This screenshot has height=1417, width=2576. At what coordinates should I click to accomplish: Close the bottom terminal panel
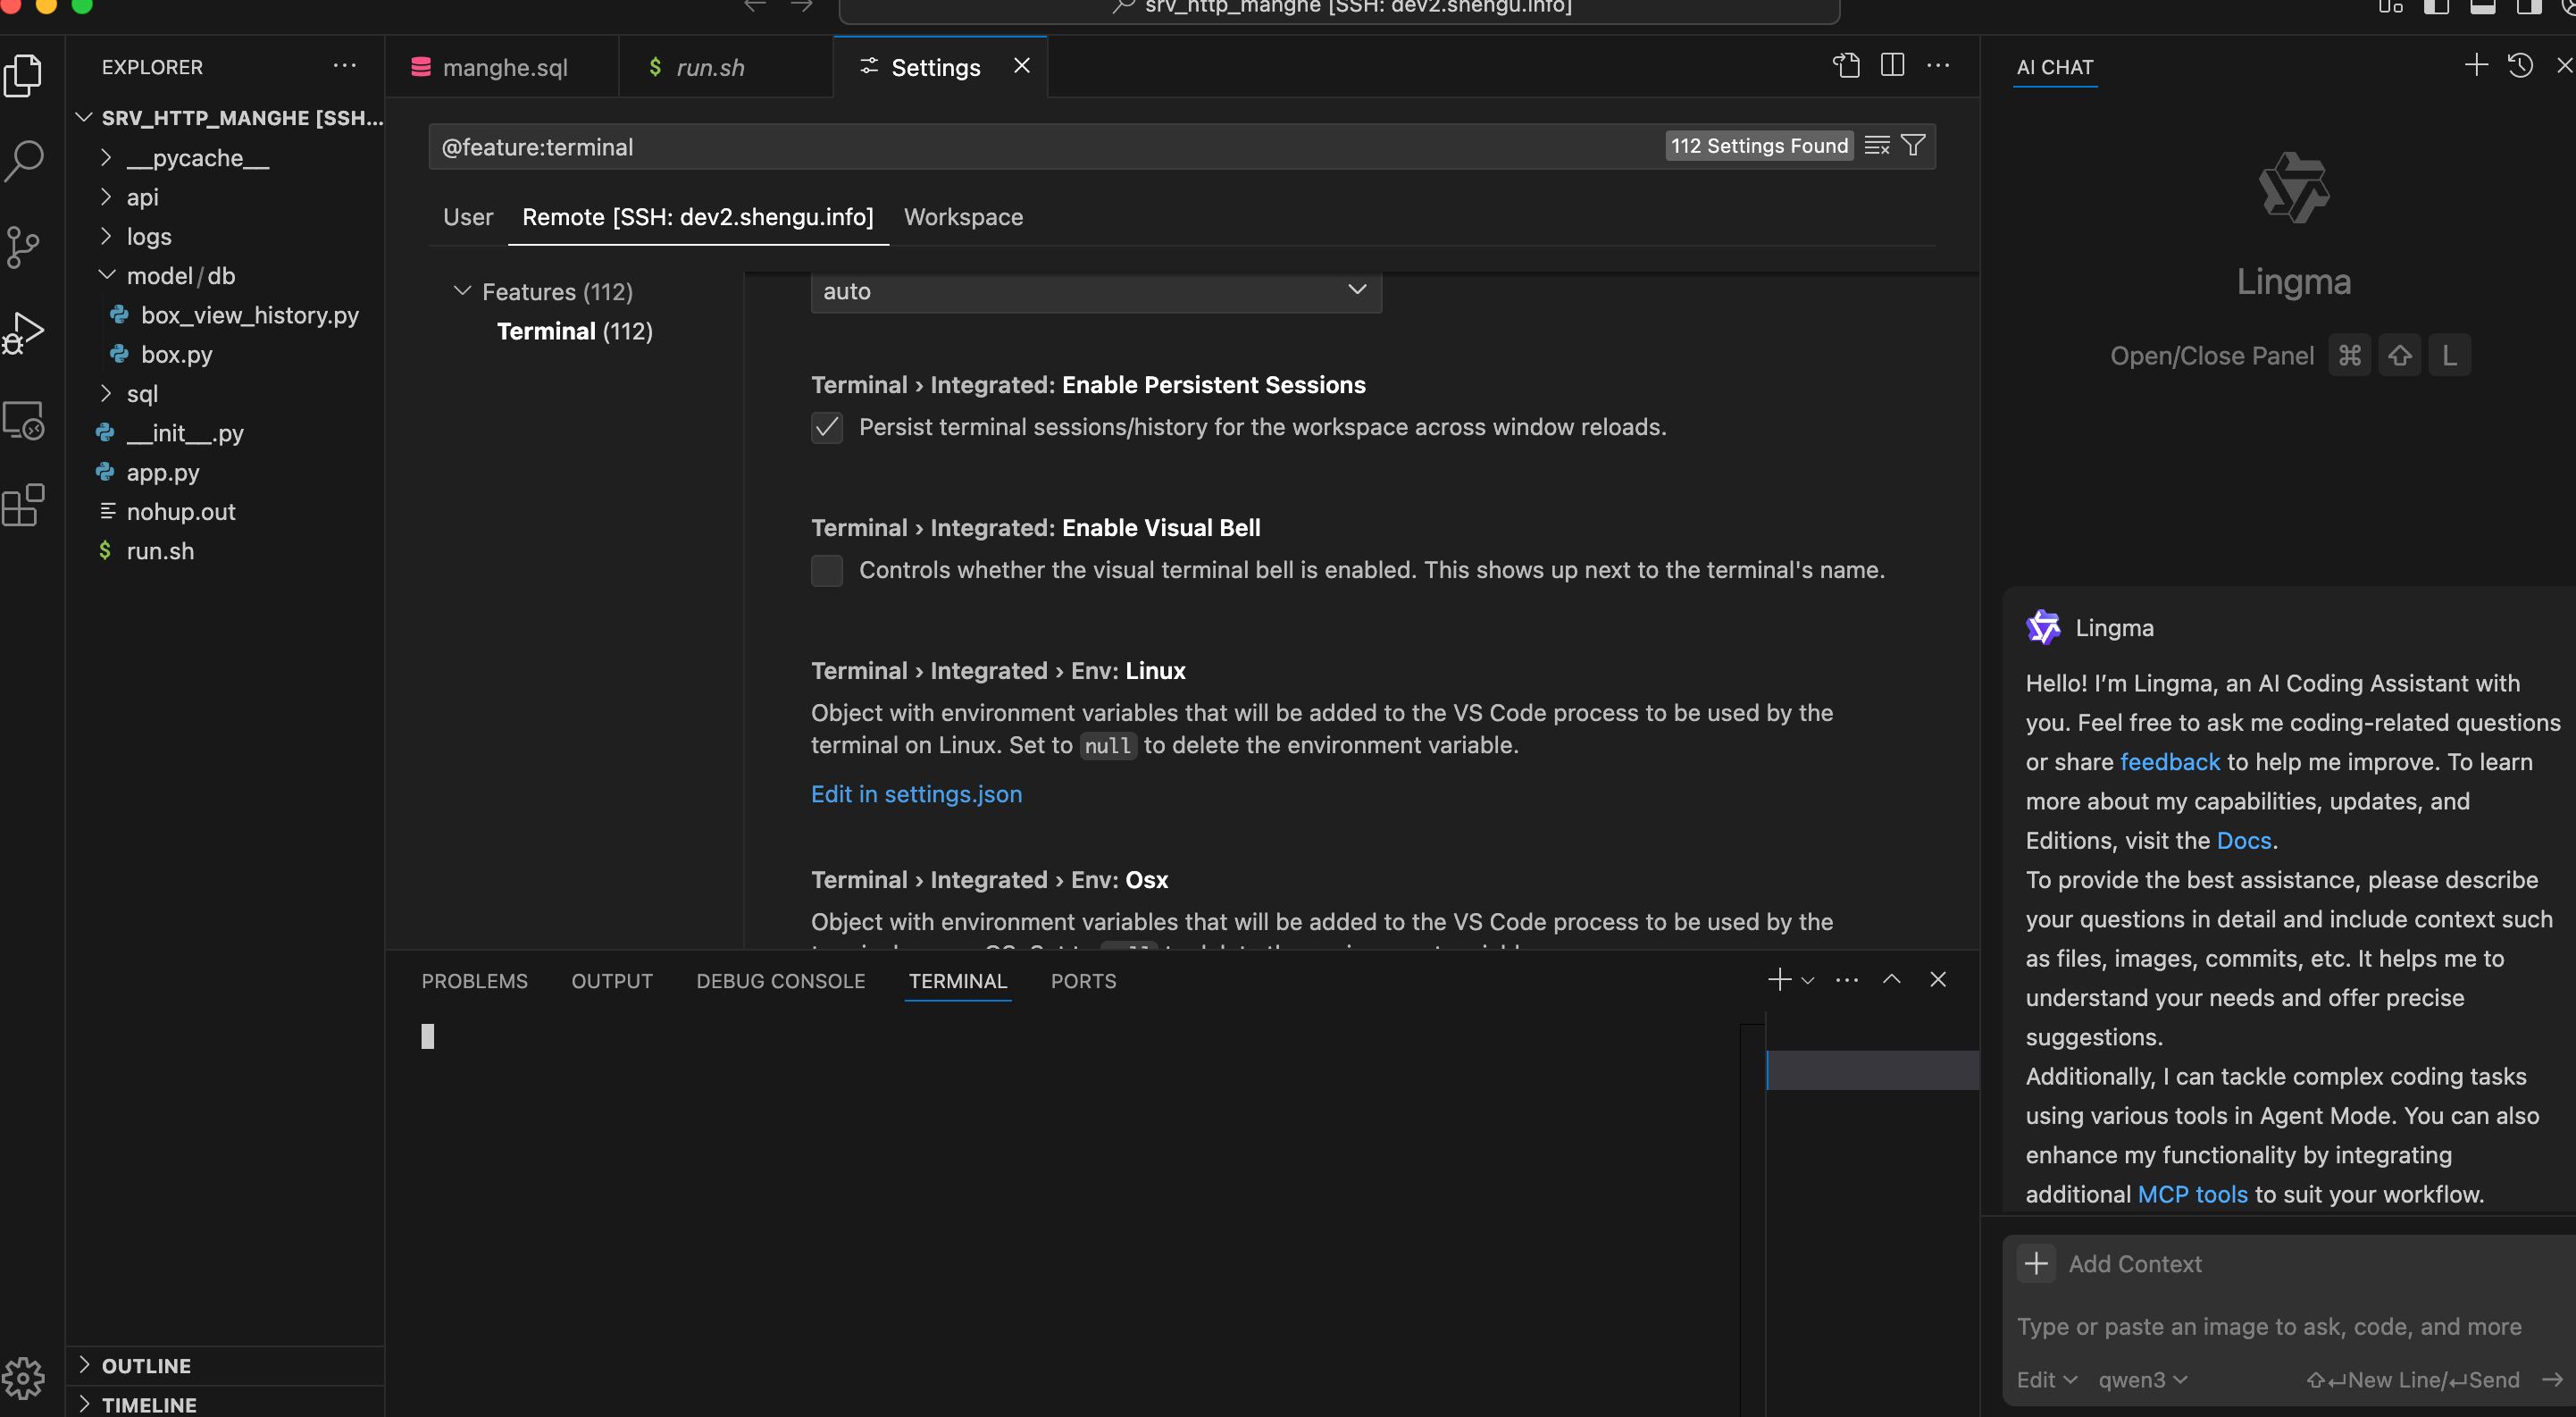point(1938,979)
